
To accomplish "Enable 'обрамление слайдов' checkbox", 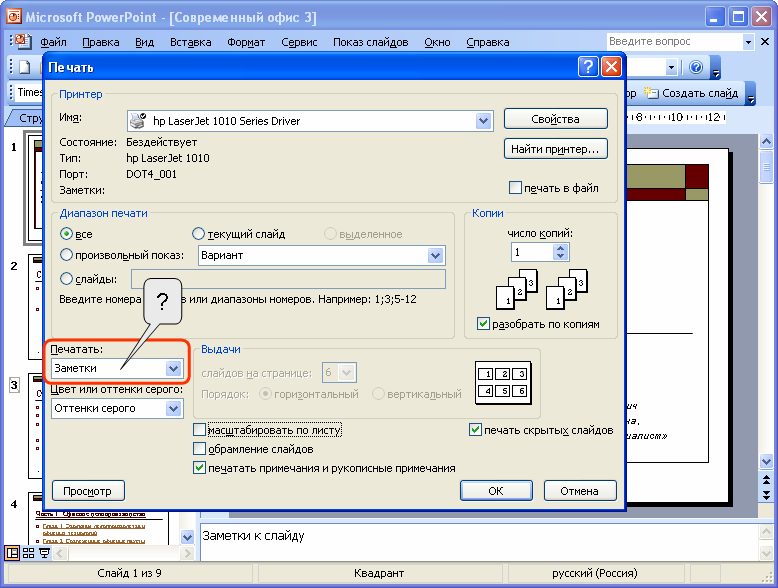I will (x=199, y=449).
